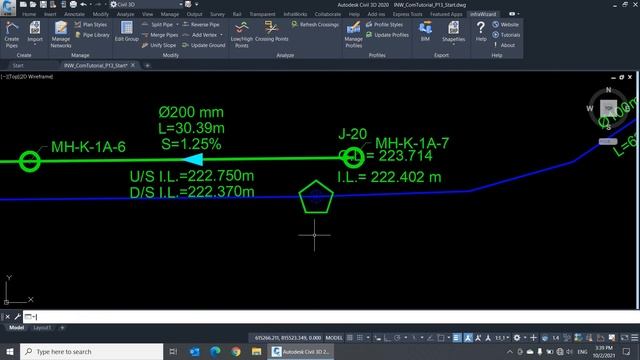Click the Windows search box
Image resolution: width=640 pixels, height=360 pixels.
coord(91,351)
